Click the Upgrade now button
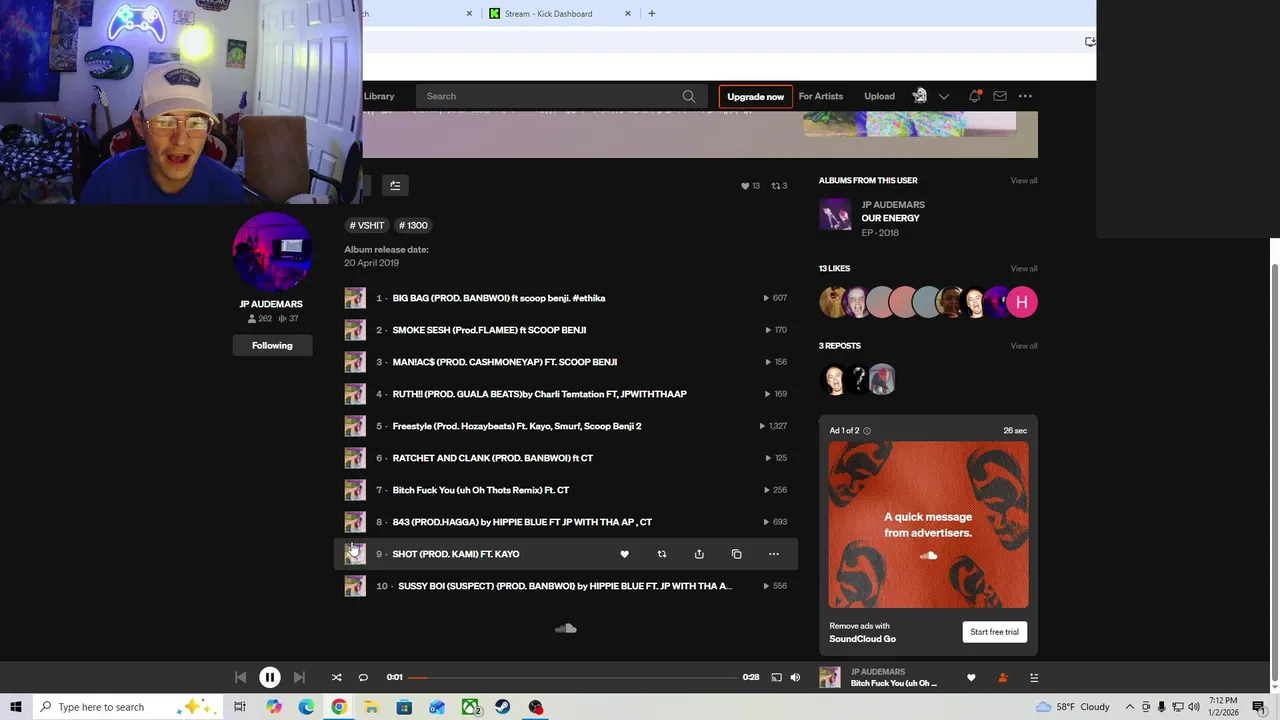This screenshot has width=1280, height=720. pyautogui.click(x=755, y=96)
